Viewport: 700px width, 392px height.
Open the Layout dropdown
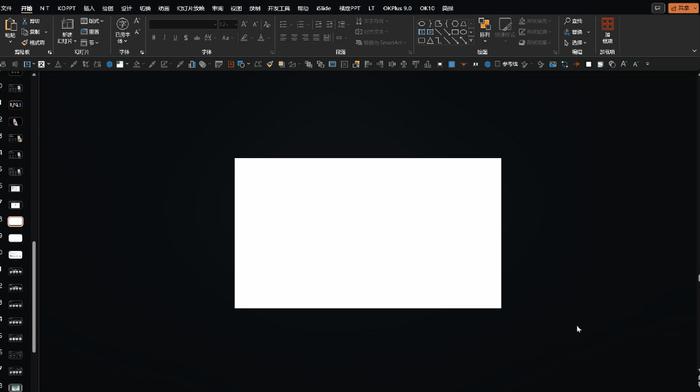point(92,21)
